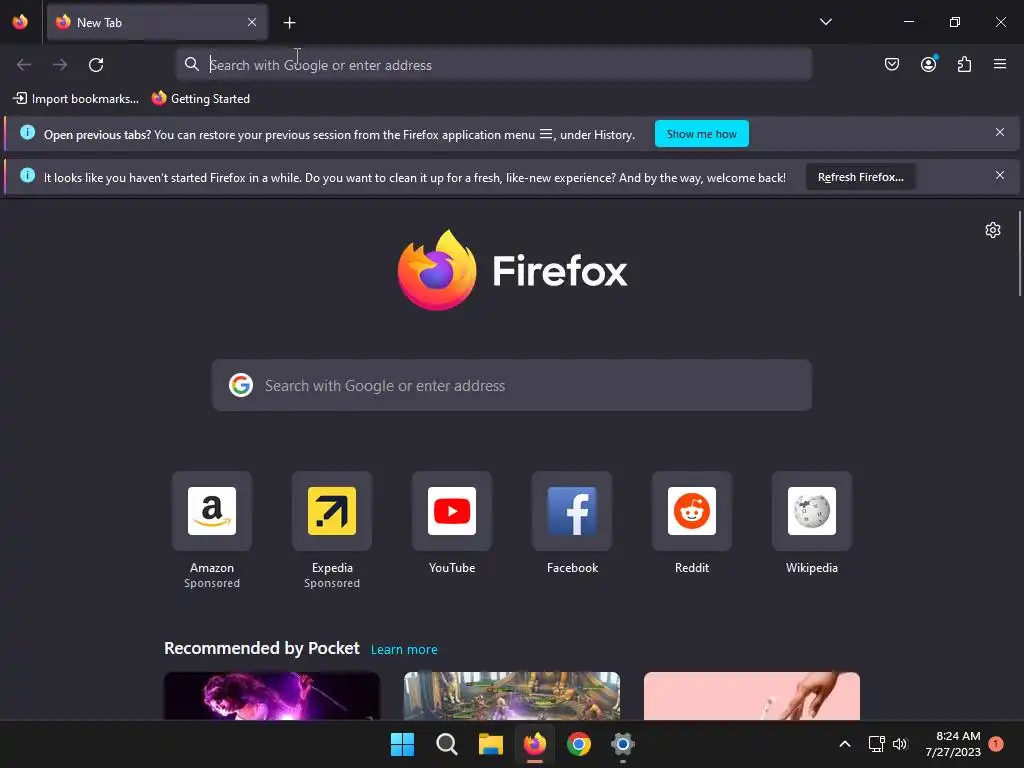This screenshot has width=1024, height=768.
Task: Click Import bookmarks in bookmarks toolbar
Action: tap(76, 99)
